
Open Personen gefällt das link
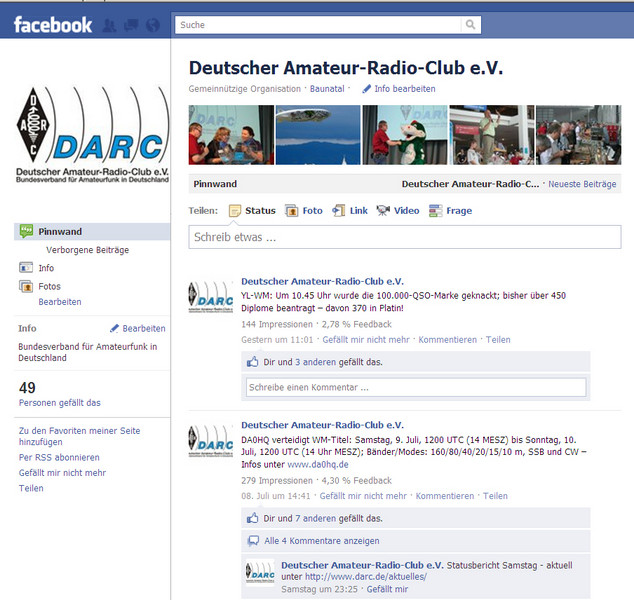coord(59,403)
